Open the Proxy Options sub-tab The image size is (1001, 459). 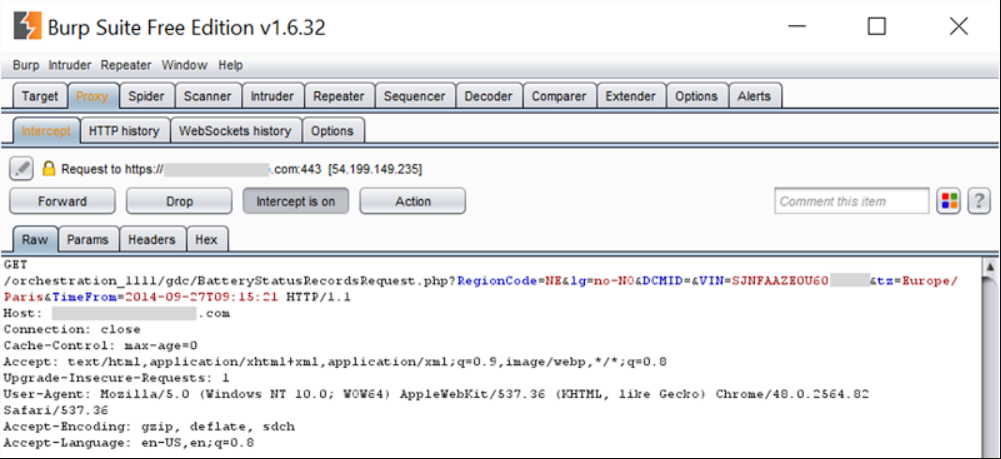coord(332,131)
